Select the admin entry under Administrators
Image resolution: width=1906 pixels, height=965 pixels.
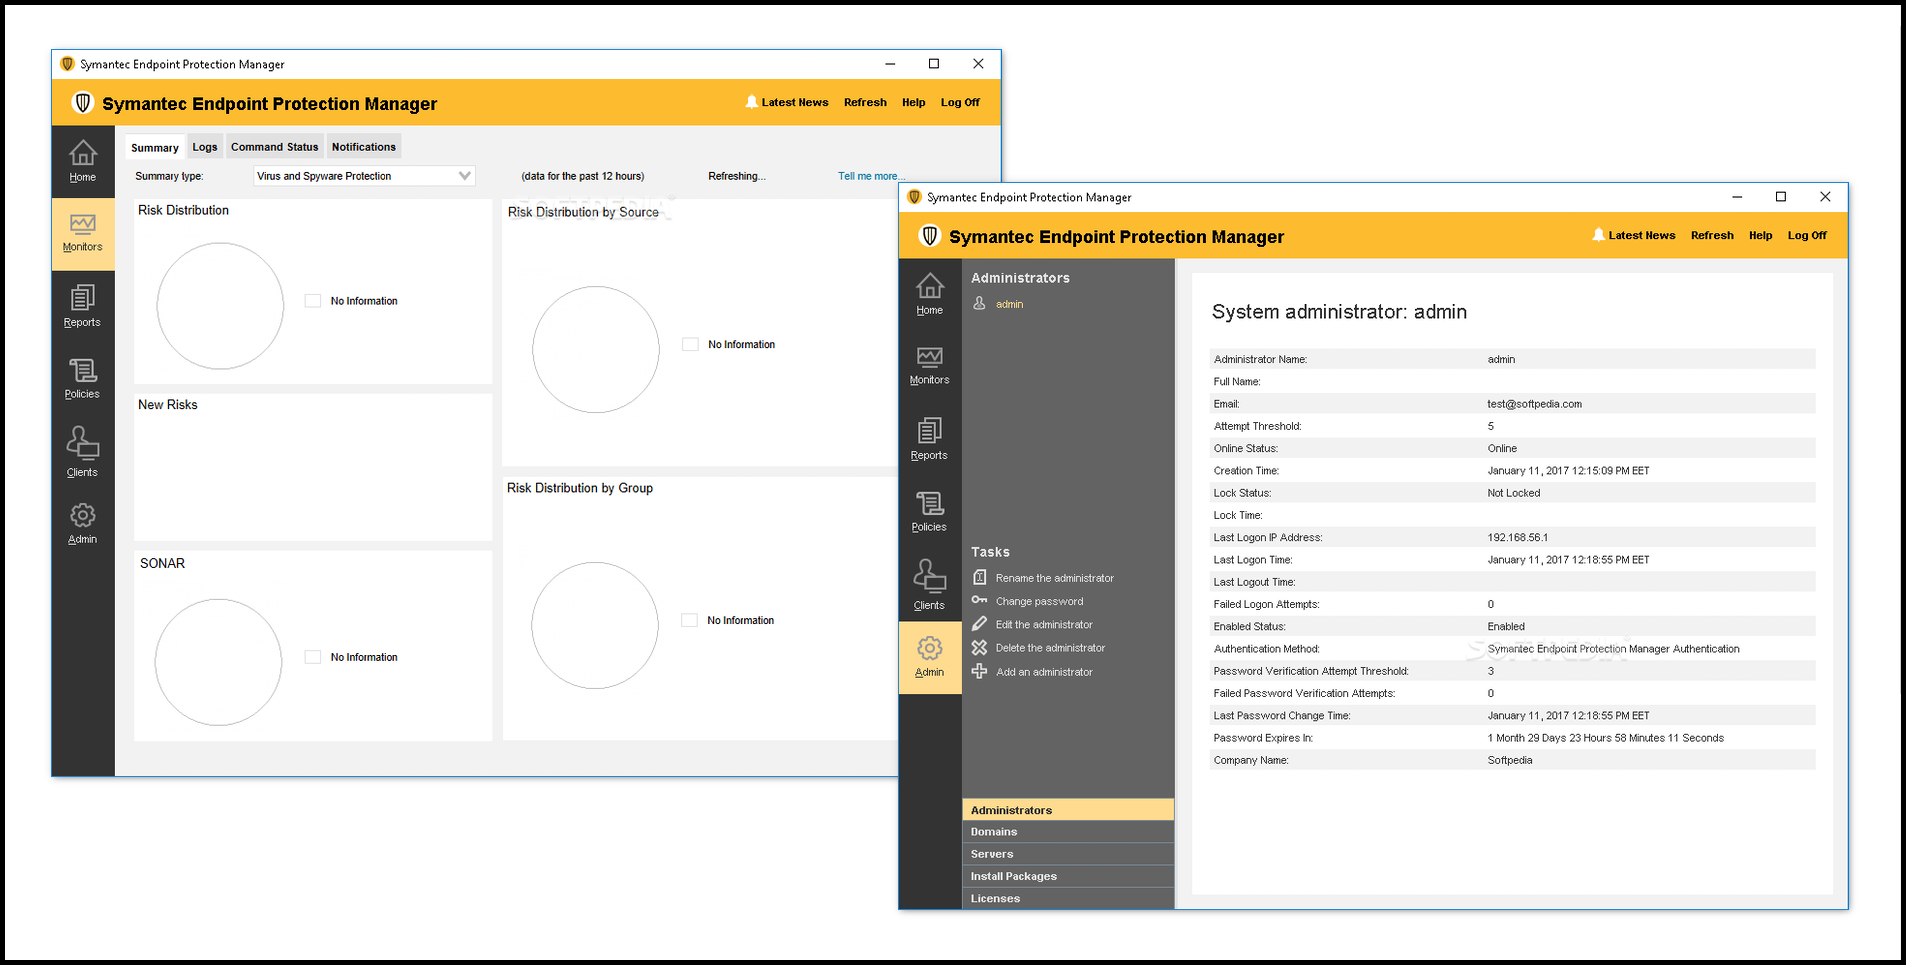(x=1009, y=304)
